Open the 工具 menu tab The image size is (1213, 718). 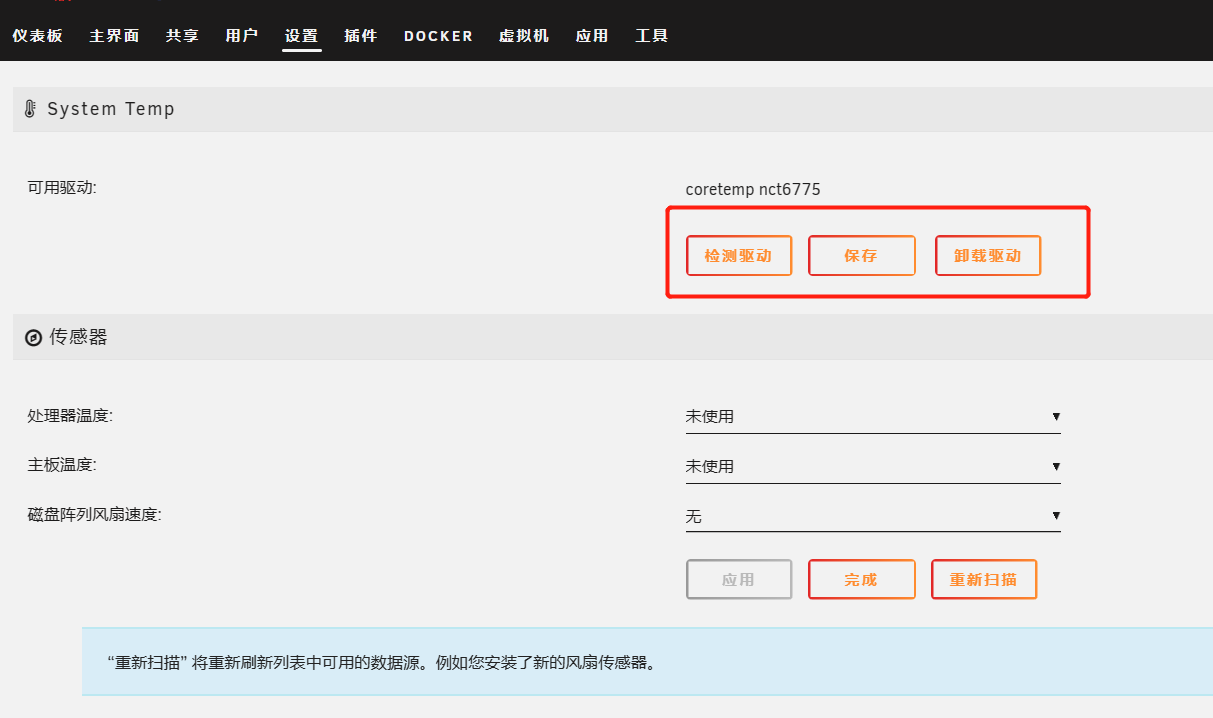pos(651,36)
